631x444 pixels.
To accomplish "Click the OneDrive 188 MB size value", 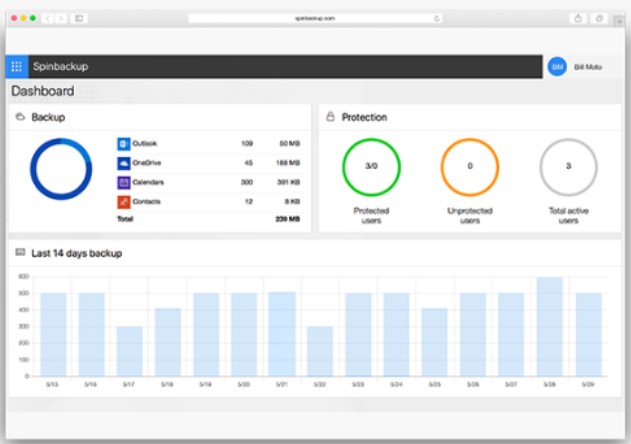I will coord(288,163).
